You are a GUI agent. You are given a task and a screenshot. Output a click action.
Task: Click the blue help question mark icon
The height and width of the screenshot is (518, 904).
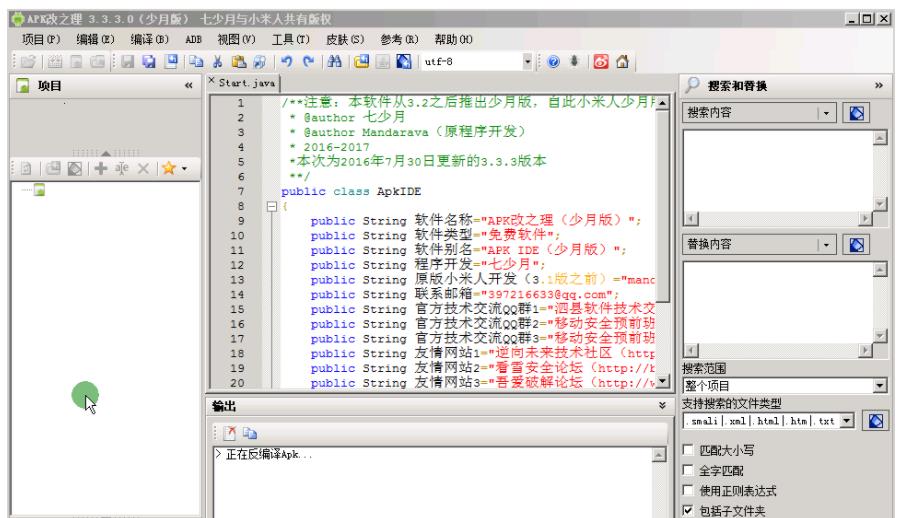click(553, 62)
